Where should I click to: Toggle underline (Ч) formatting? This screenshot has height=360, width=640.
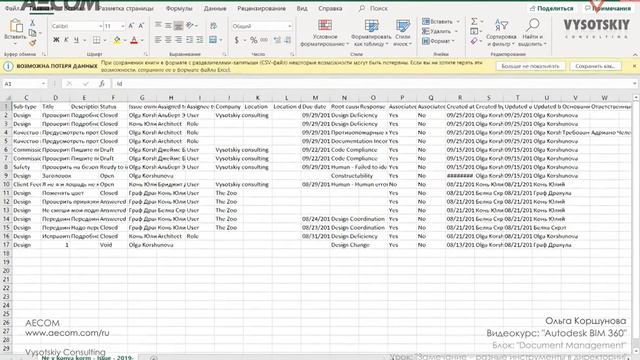tap(76, 40)
